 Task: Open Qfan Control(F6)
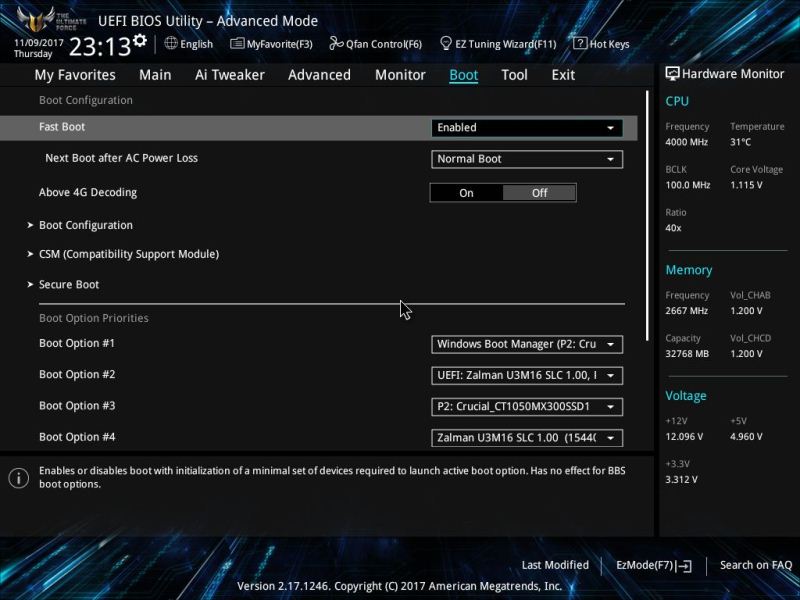[x=376, y=44]
